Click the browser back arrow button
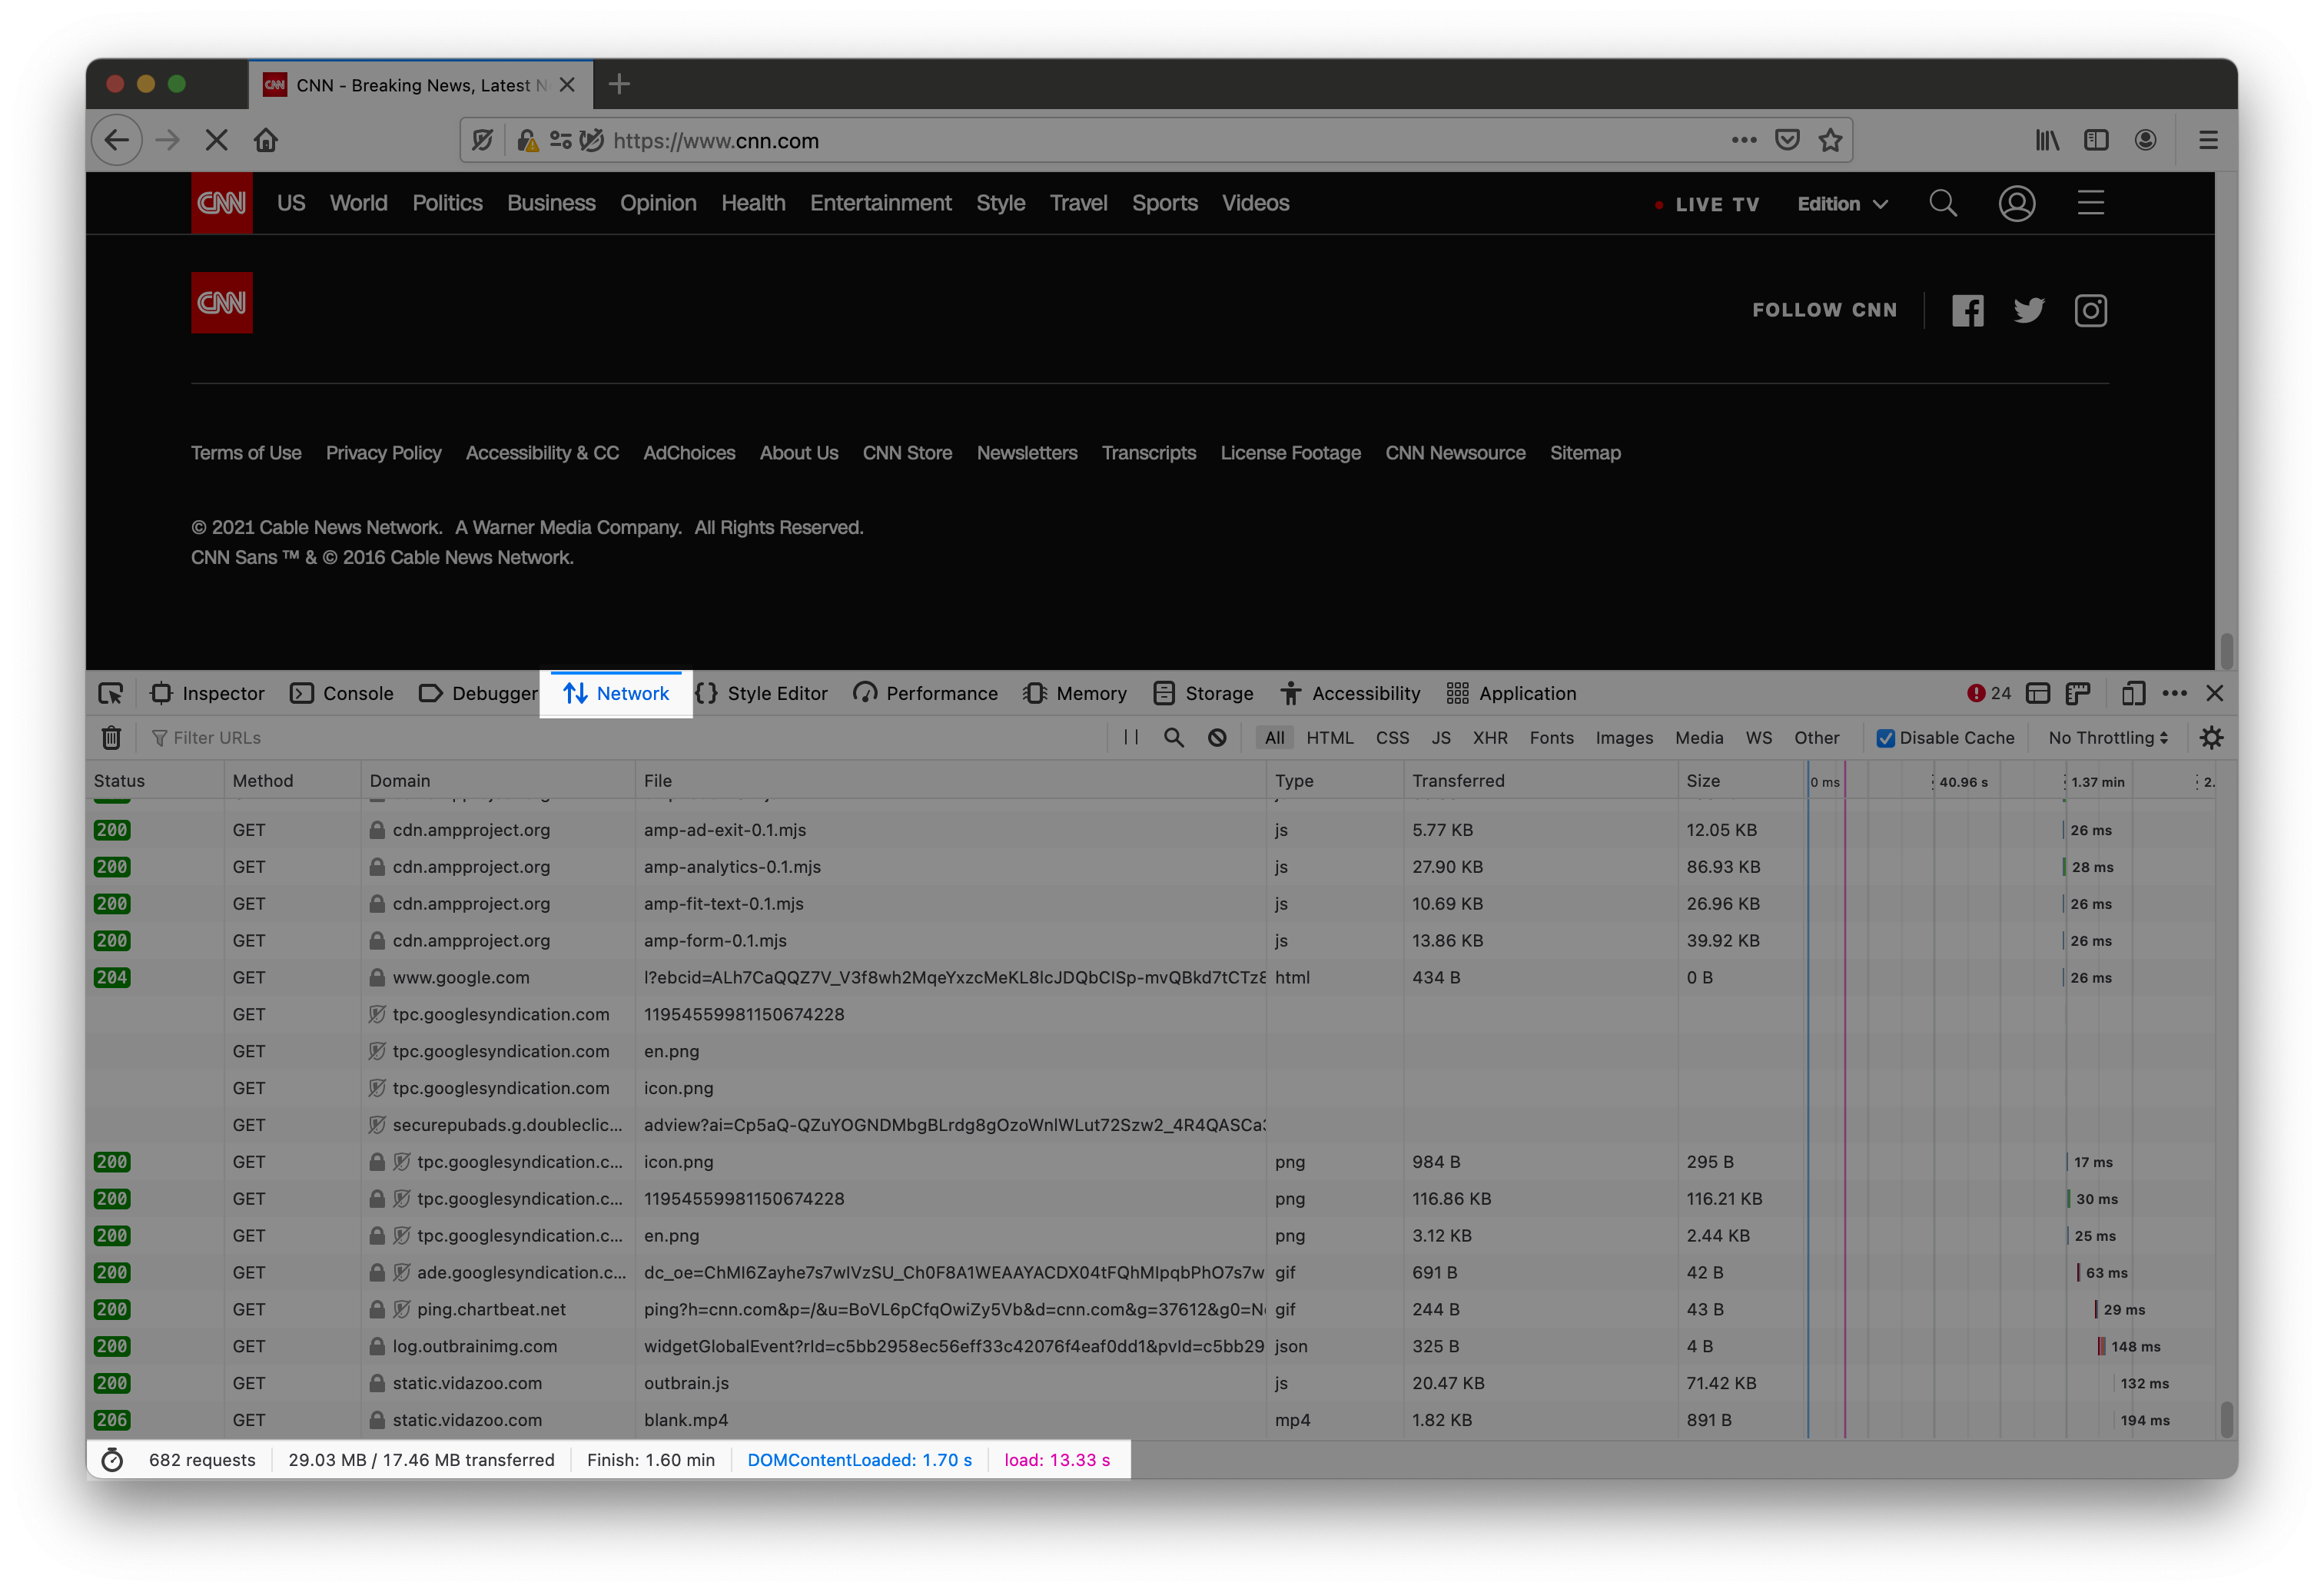 click(117, 141)
